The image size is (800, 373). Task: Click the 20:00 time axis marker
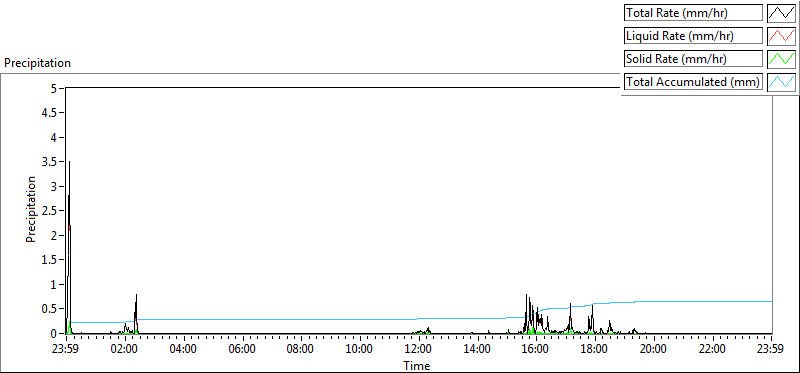point(654,350)
